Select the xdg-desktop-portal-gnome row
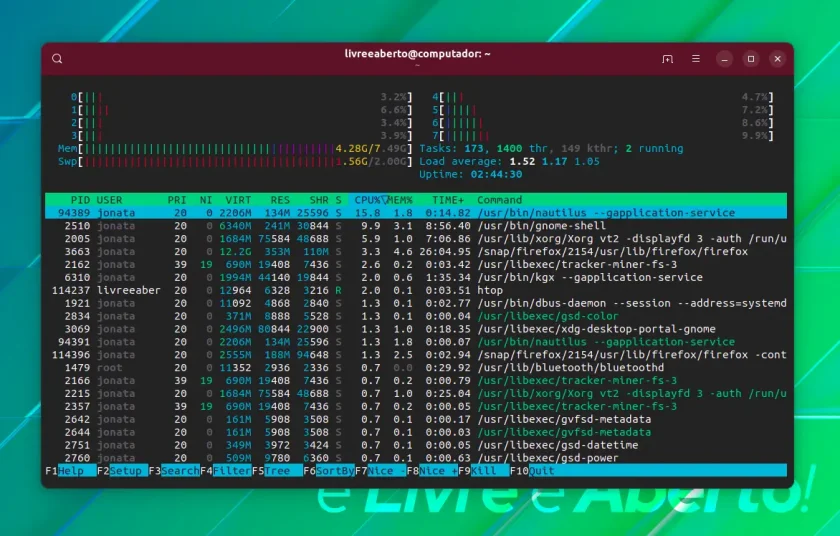 (416, 329)
